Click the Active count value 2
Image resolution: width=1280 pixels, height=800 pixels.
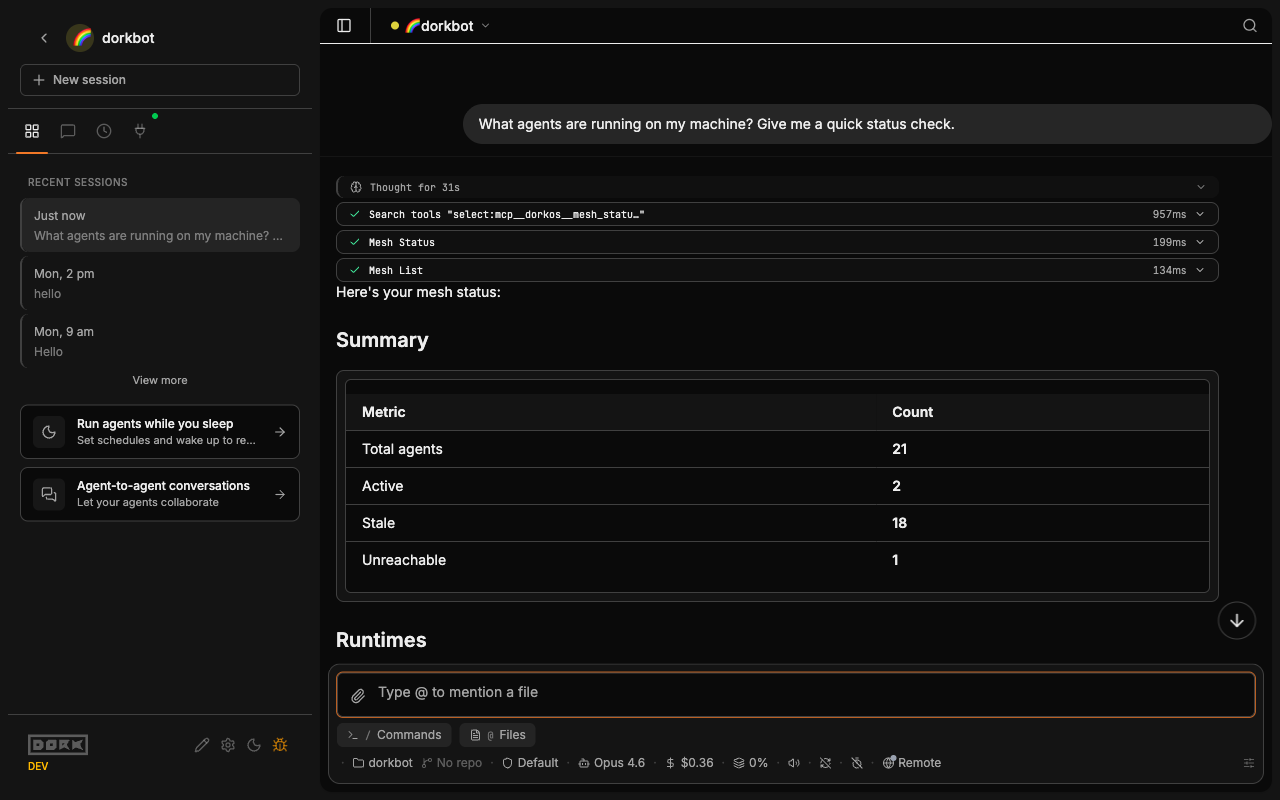[x=896, y=486]
